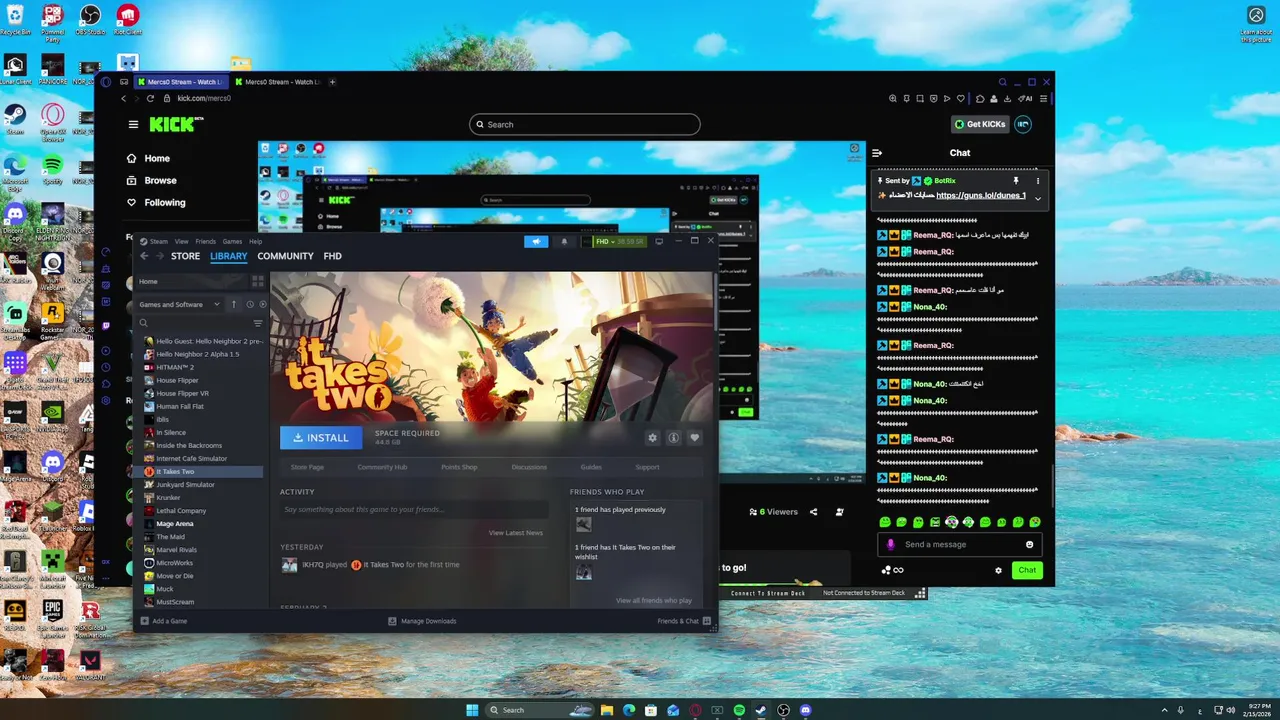This screenshot has height=720, width=1280.
Task: Select HITMAN 2 in Steam library list
Action: (x=175, y=367)
